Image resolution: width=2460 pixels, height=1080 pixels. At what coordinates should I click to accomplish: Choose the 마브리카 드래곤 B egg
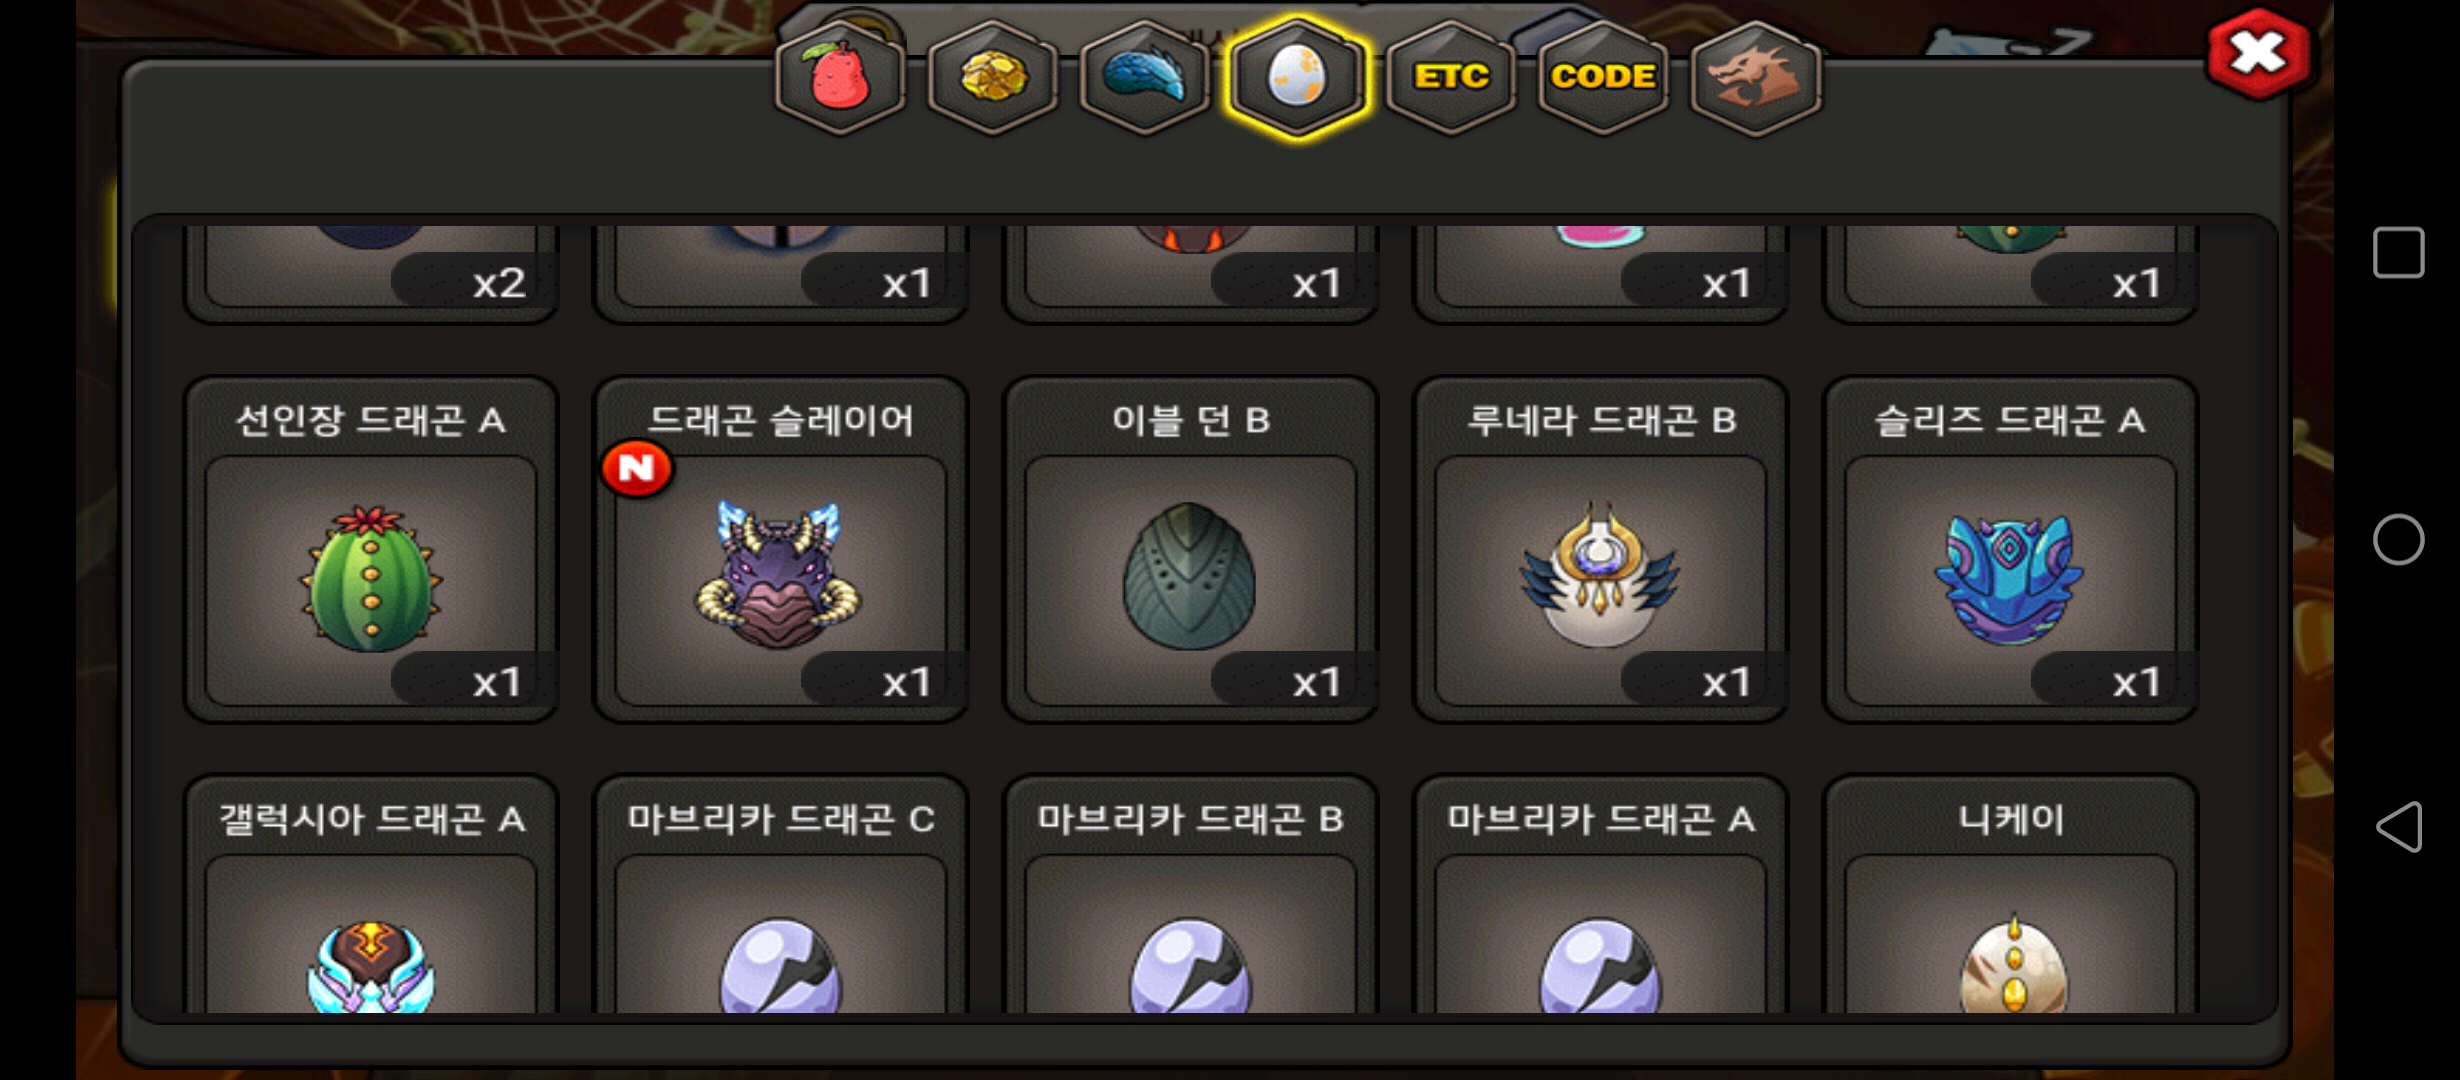[x=1191, y=895]
